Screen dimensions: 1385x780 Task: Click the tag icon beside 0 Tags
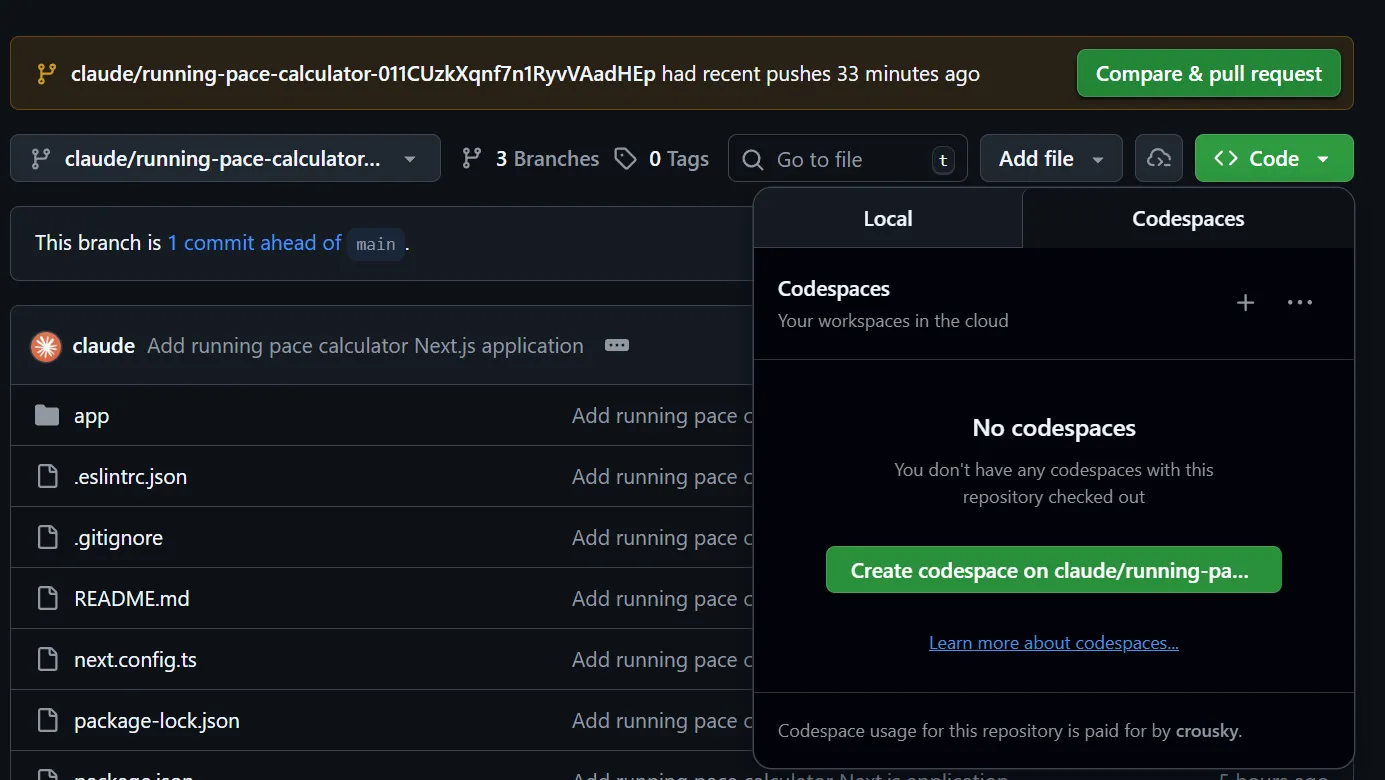pos(626,159)
